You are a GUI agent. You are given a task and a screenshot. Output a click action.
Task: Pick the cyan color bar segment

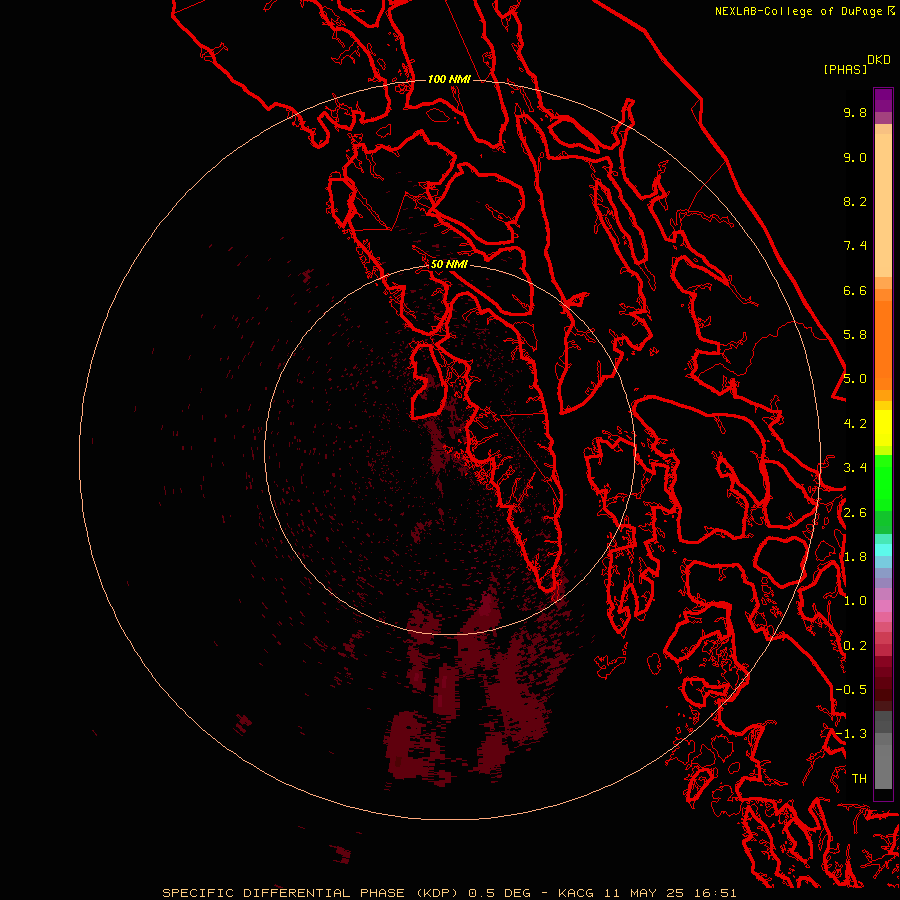pyautogui.click(x=883, y=549)
